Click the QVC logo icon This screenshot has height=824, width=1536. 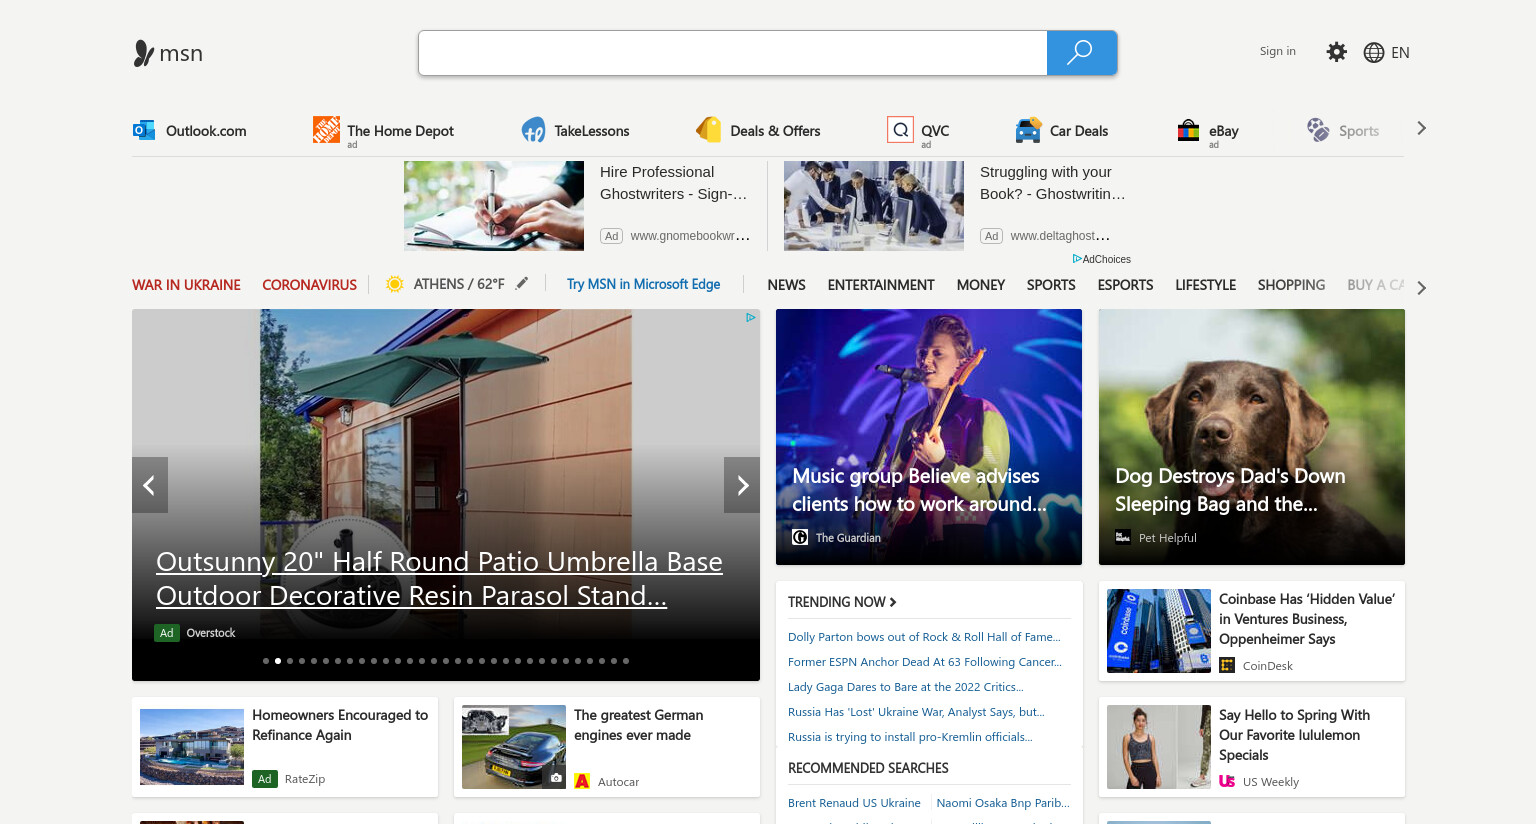coord(900,129)
